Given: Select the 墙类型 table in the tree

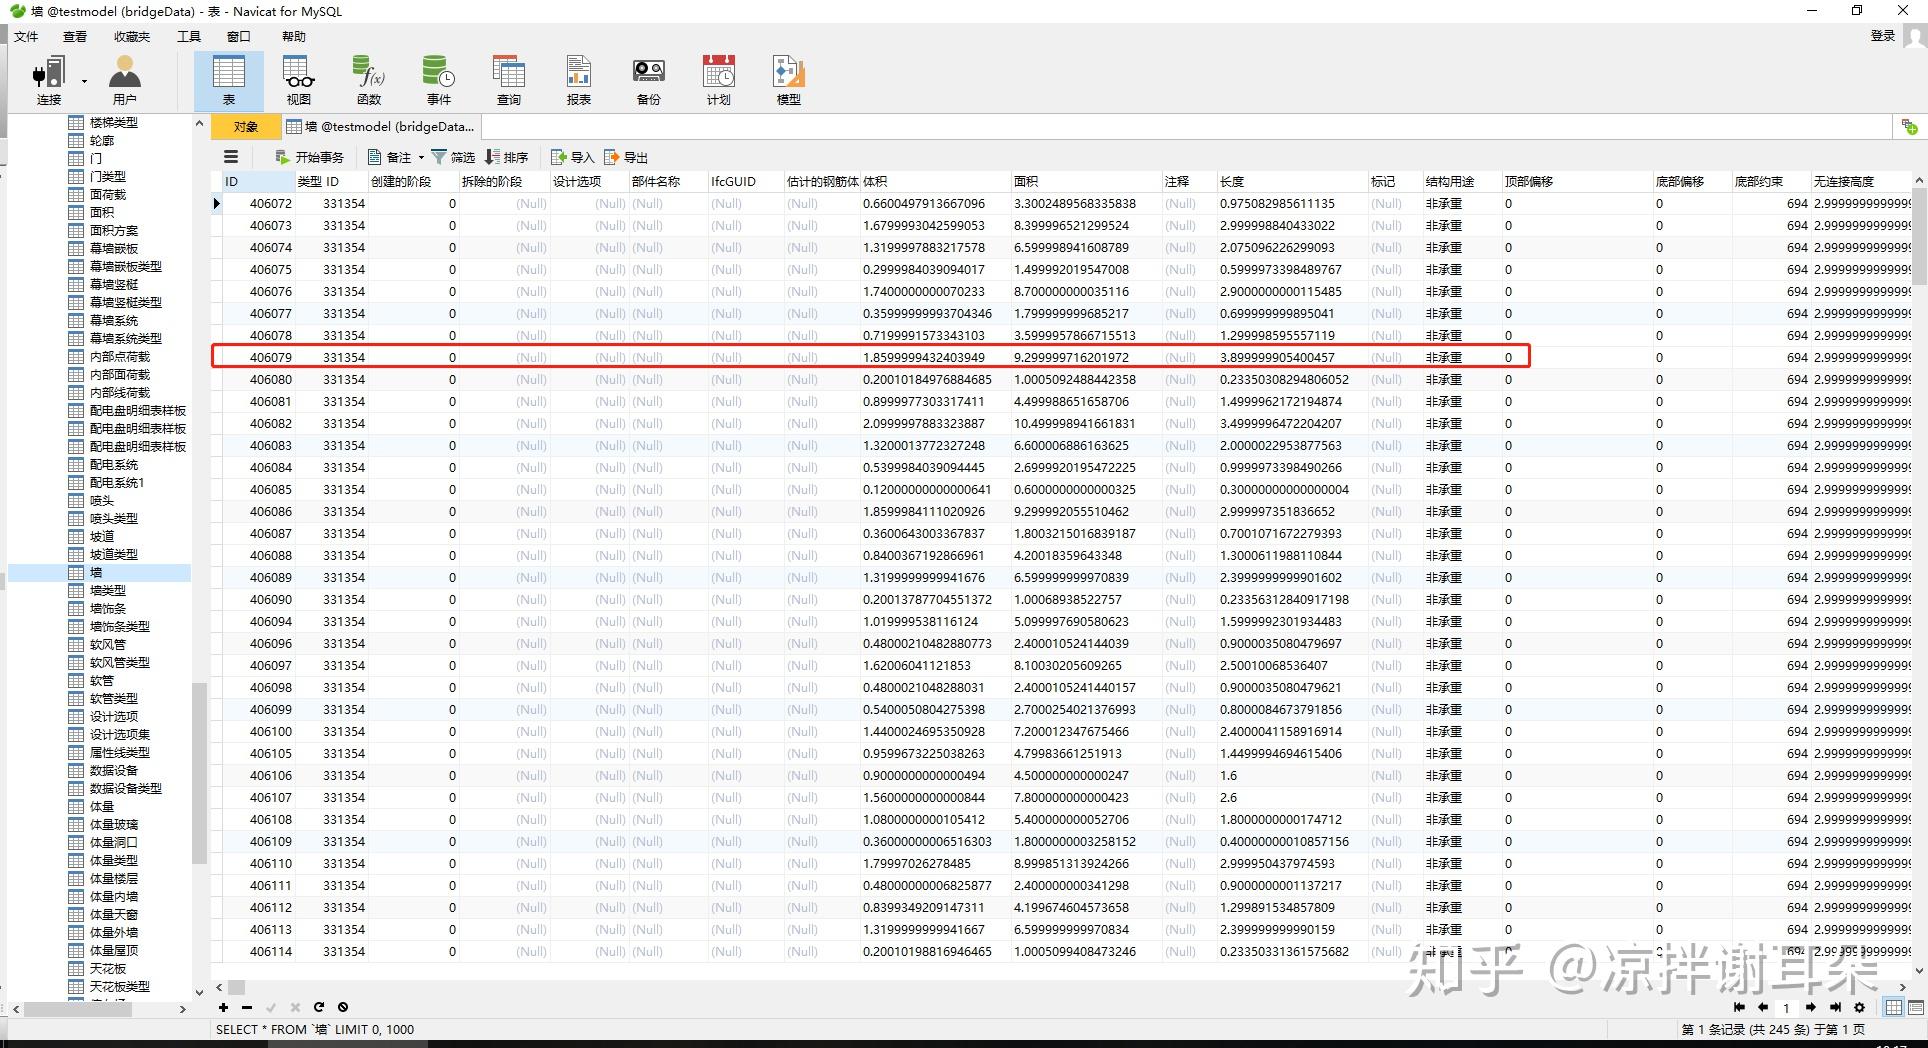Looking at the screenshot, I should [x=107, y=591].
